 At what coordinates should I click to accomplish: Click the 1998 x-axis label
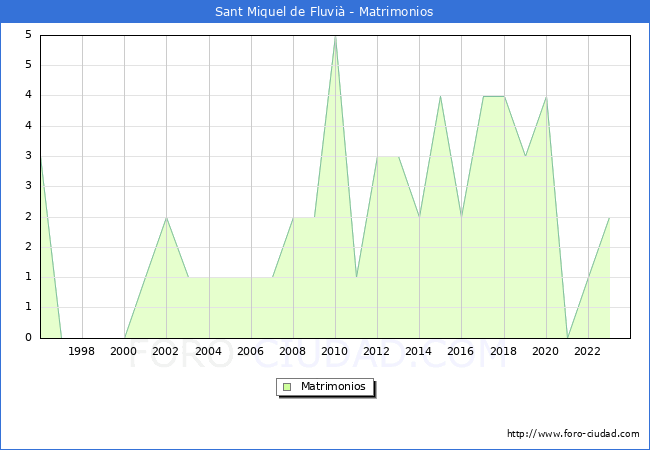pos(81,351)
